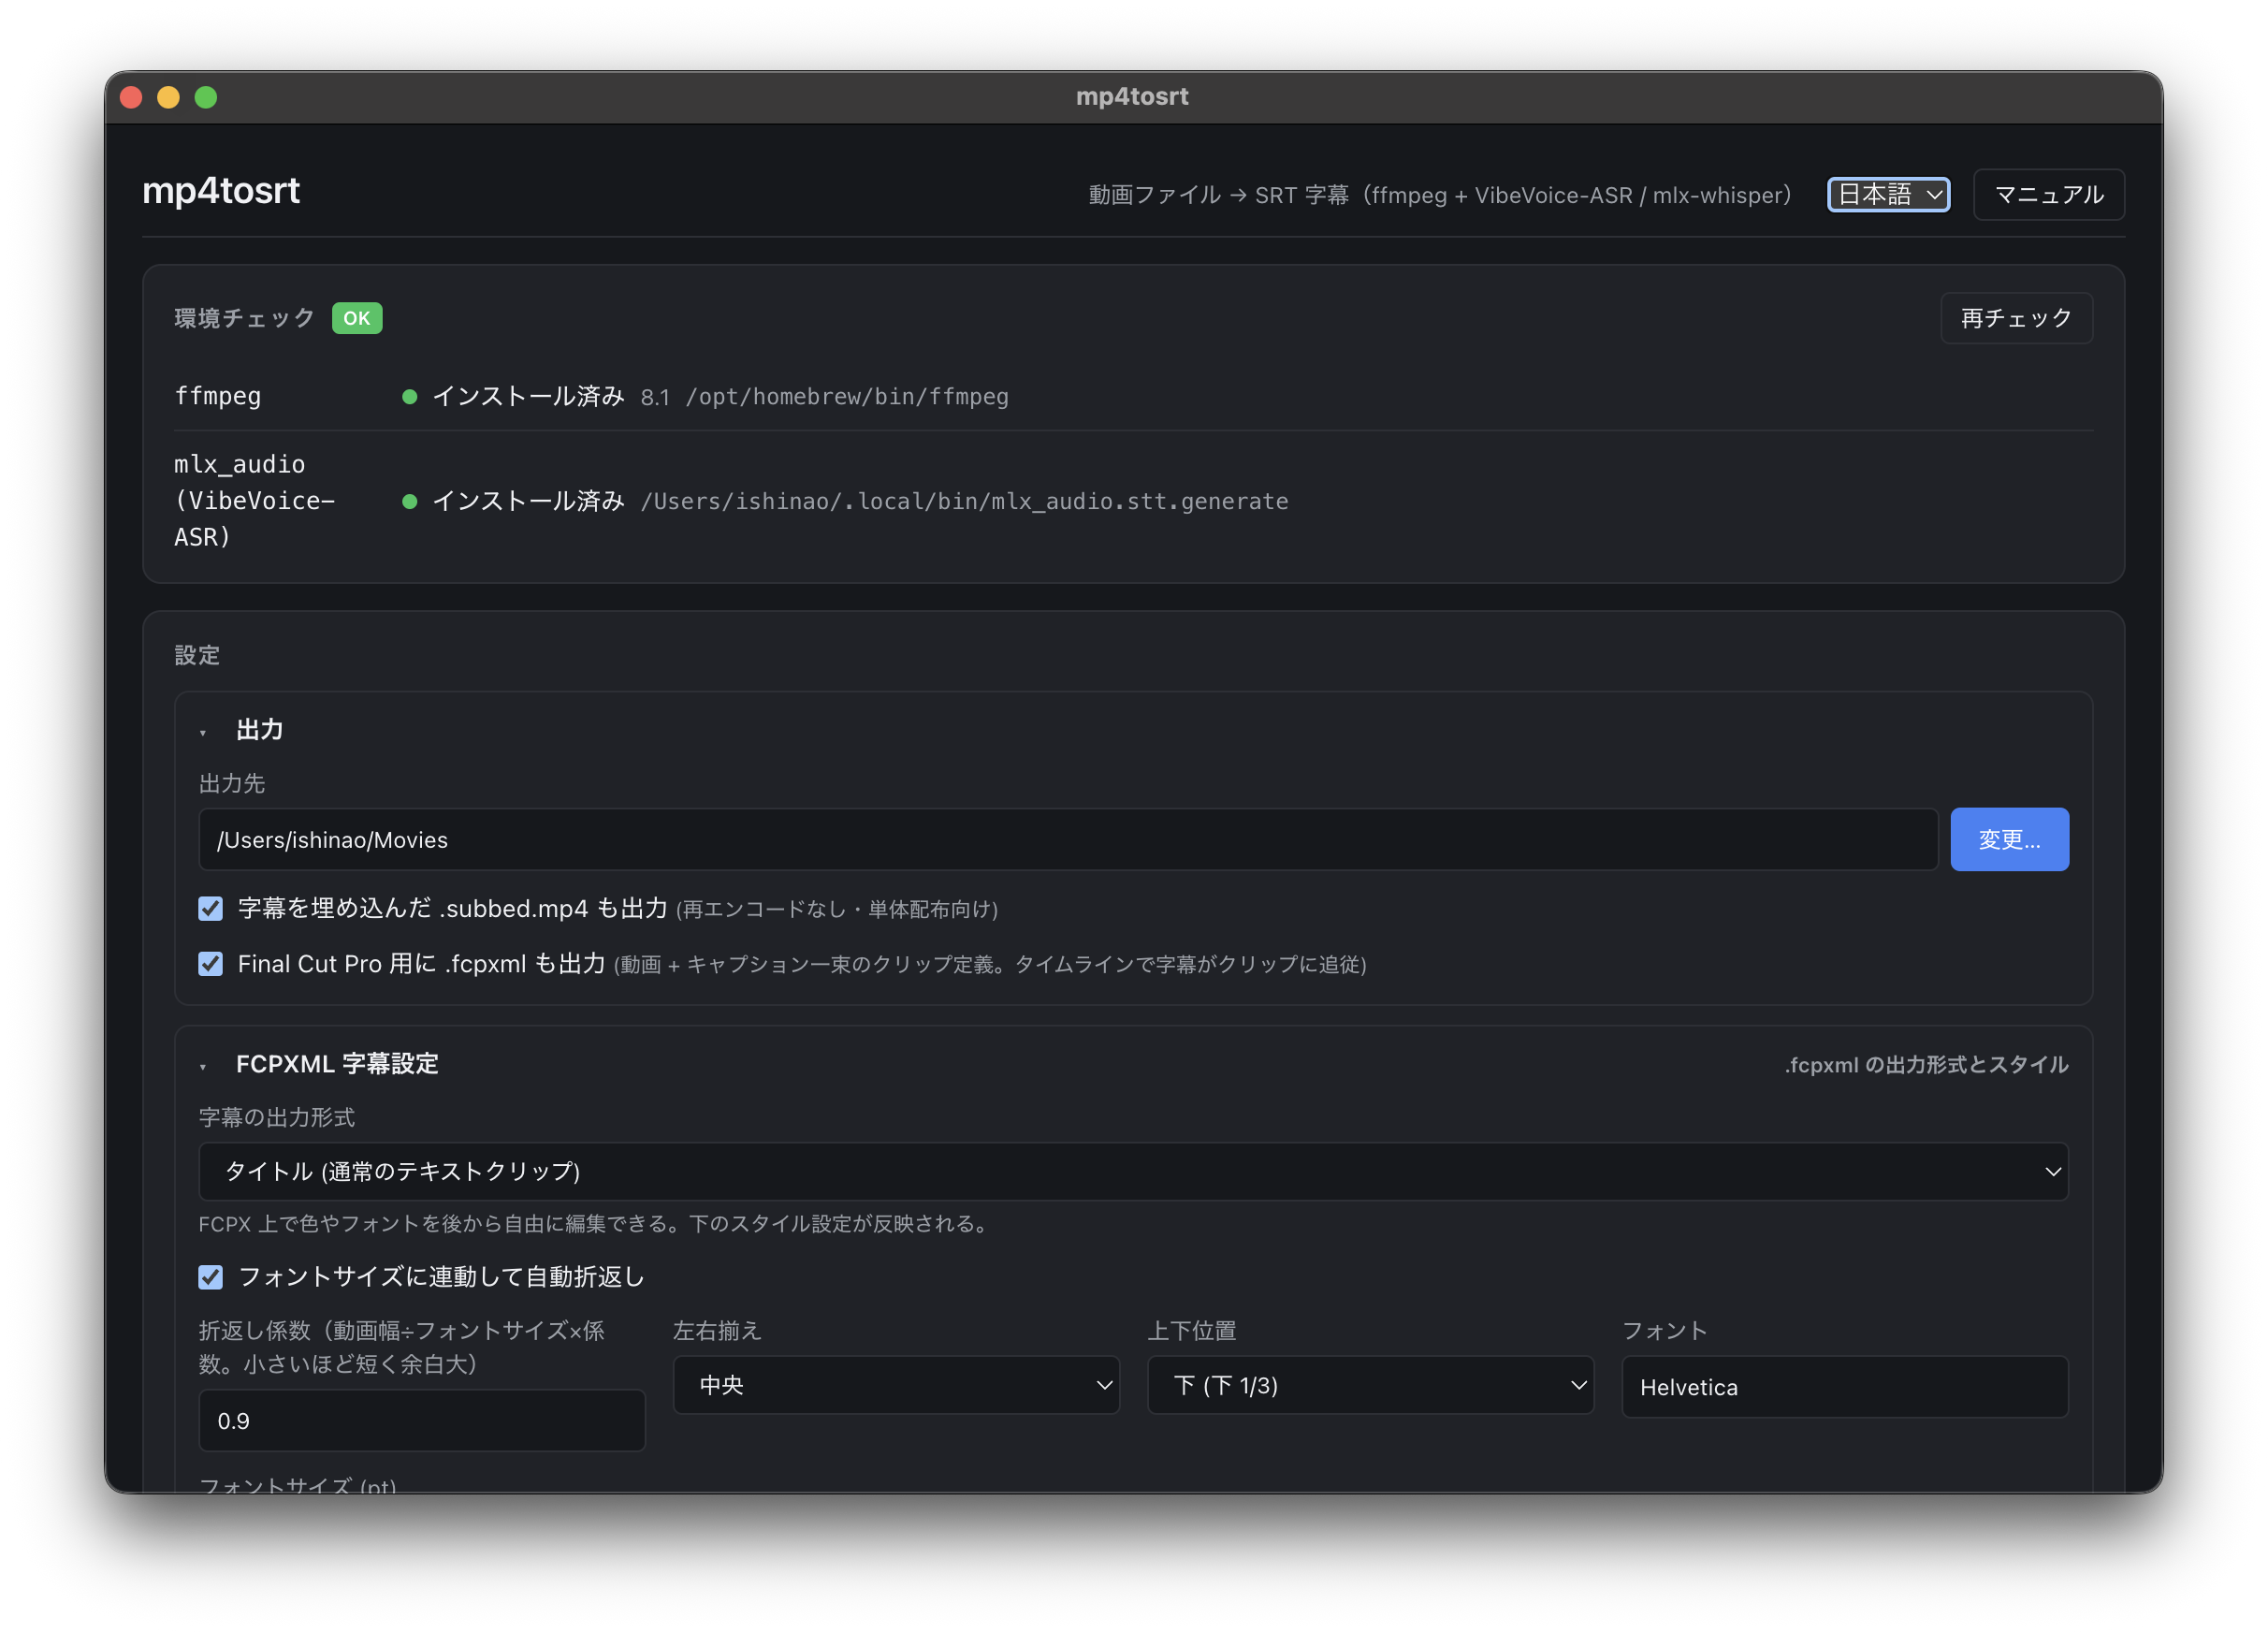Click the green status dot for mlx_audio
Screen dimensions: 2268x1632
click(x=409, y=501)
